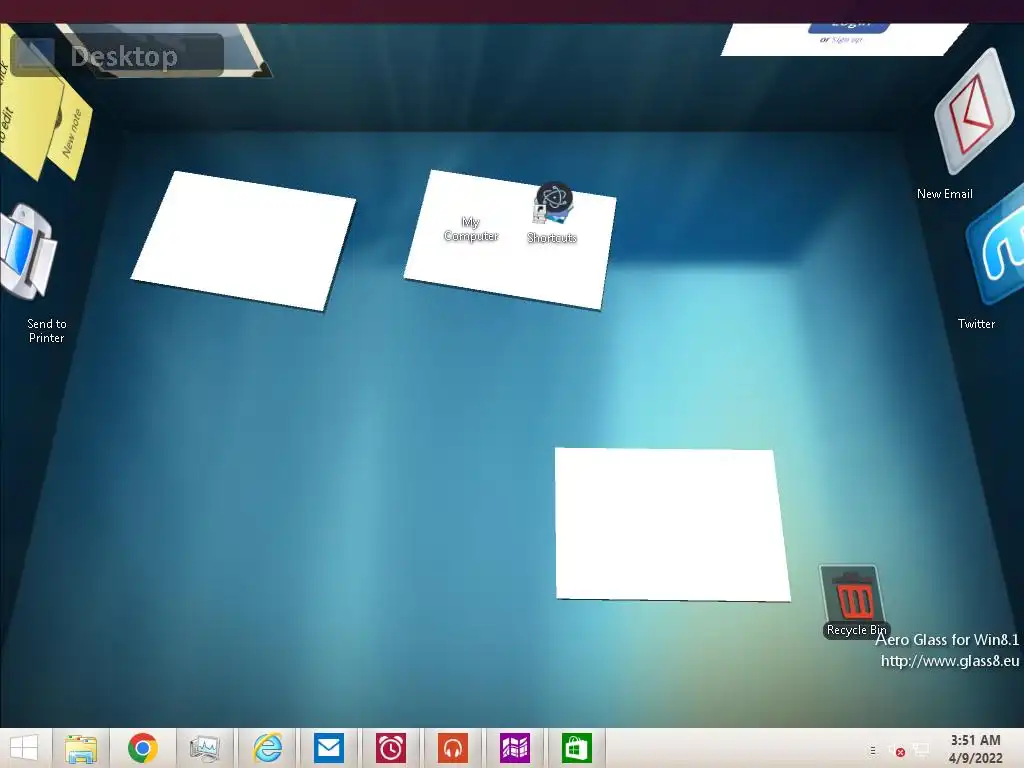This screenshot has height=768, width=1024.
Task: Select the blank white sheet beside My Computer
Action: point(244,240)
